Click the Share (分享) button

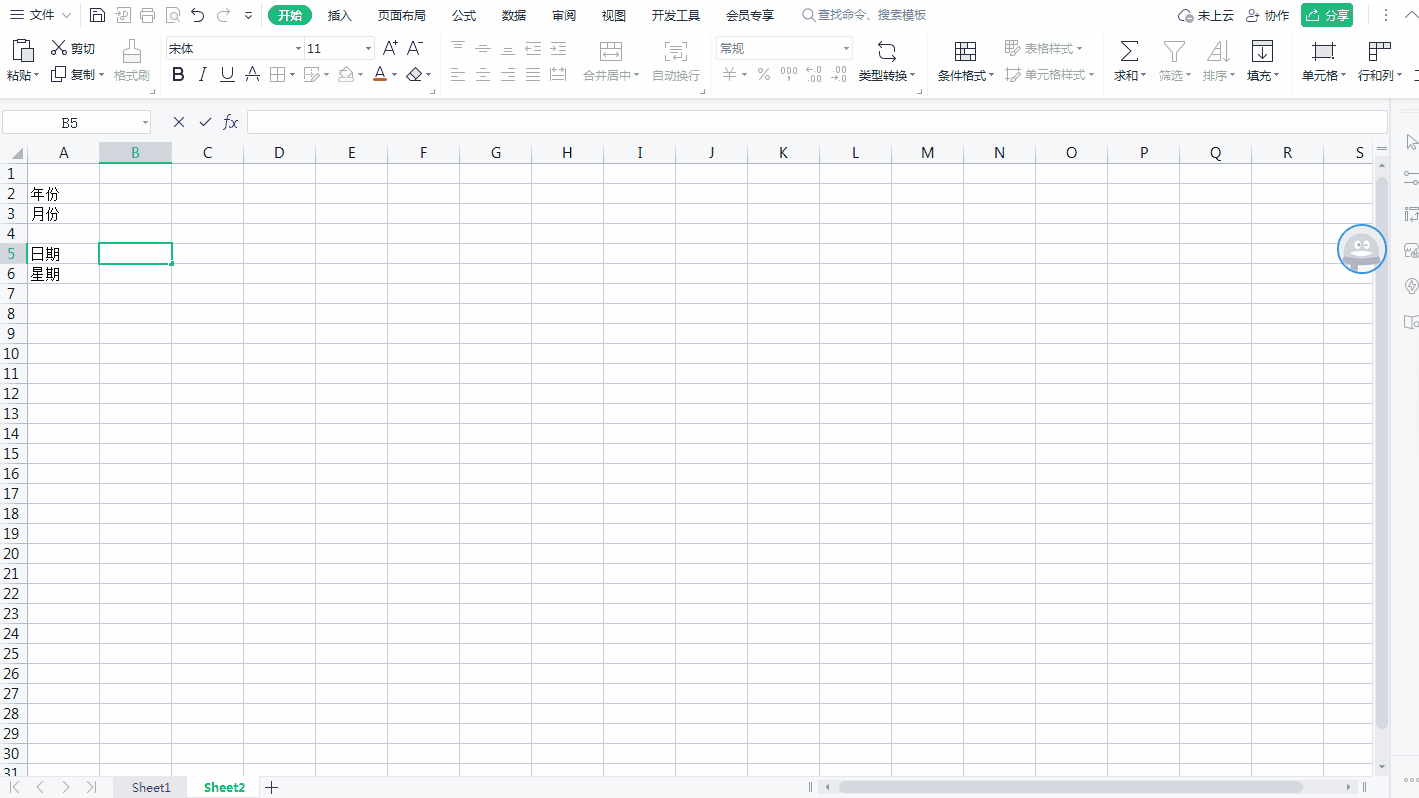click(1327, 15)
